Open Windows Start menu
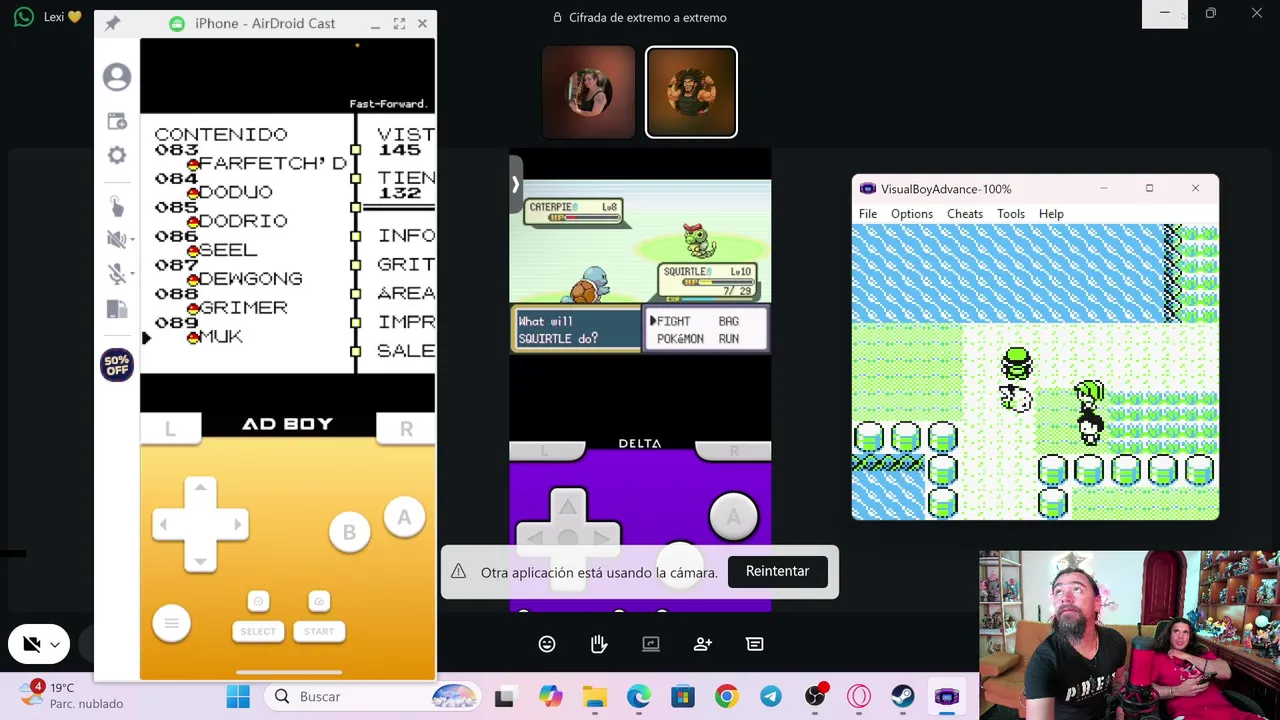This screenshot has height=720, width=1280. pyautogui.click(x=238, y=697)
